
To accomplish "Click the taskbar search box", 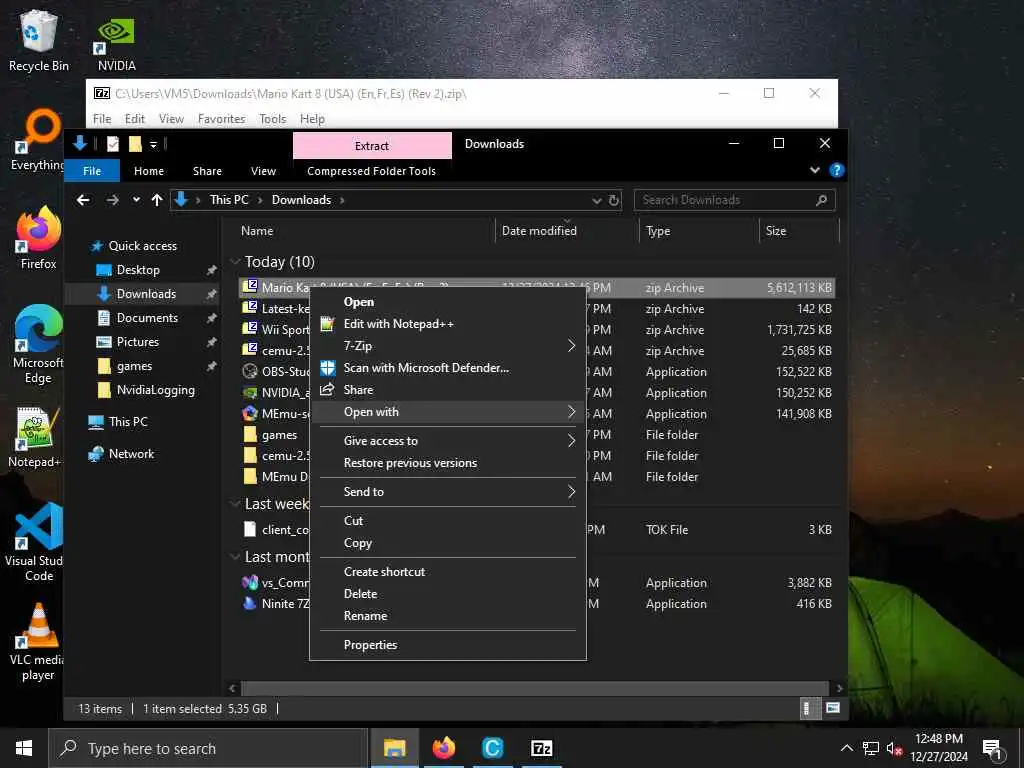I will tap(208, 748).
